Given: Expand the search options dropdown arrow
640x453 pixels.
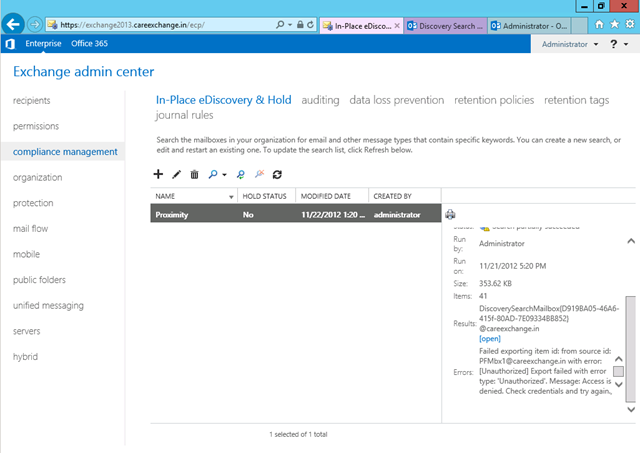Looking at the screenshot, I should [x=224, y=175].
